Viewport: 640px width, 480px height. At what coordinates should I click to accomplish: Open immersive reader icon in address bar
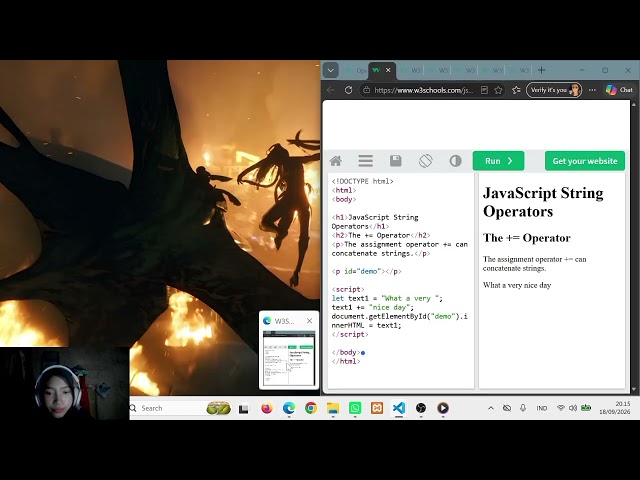(484, 90)
